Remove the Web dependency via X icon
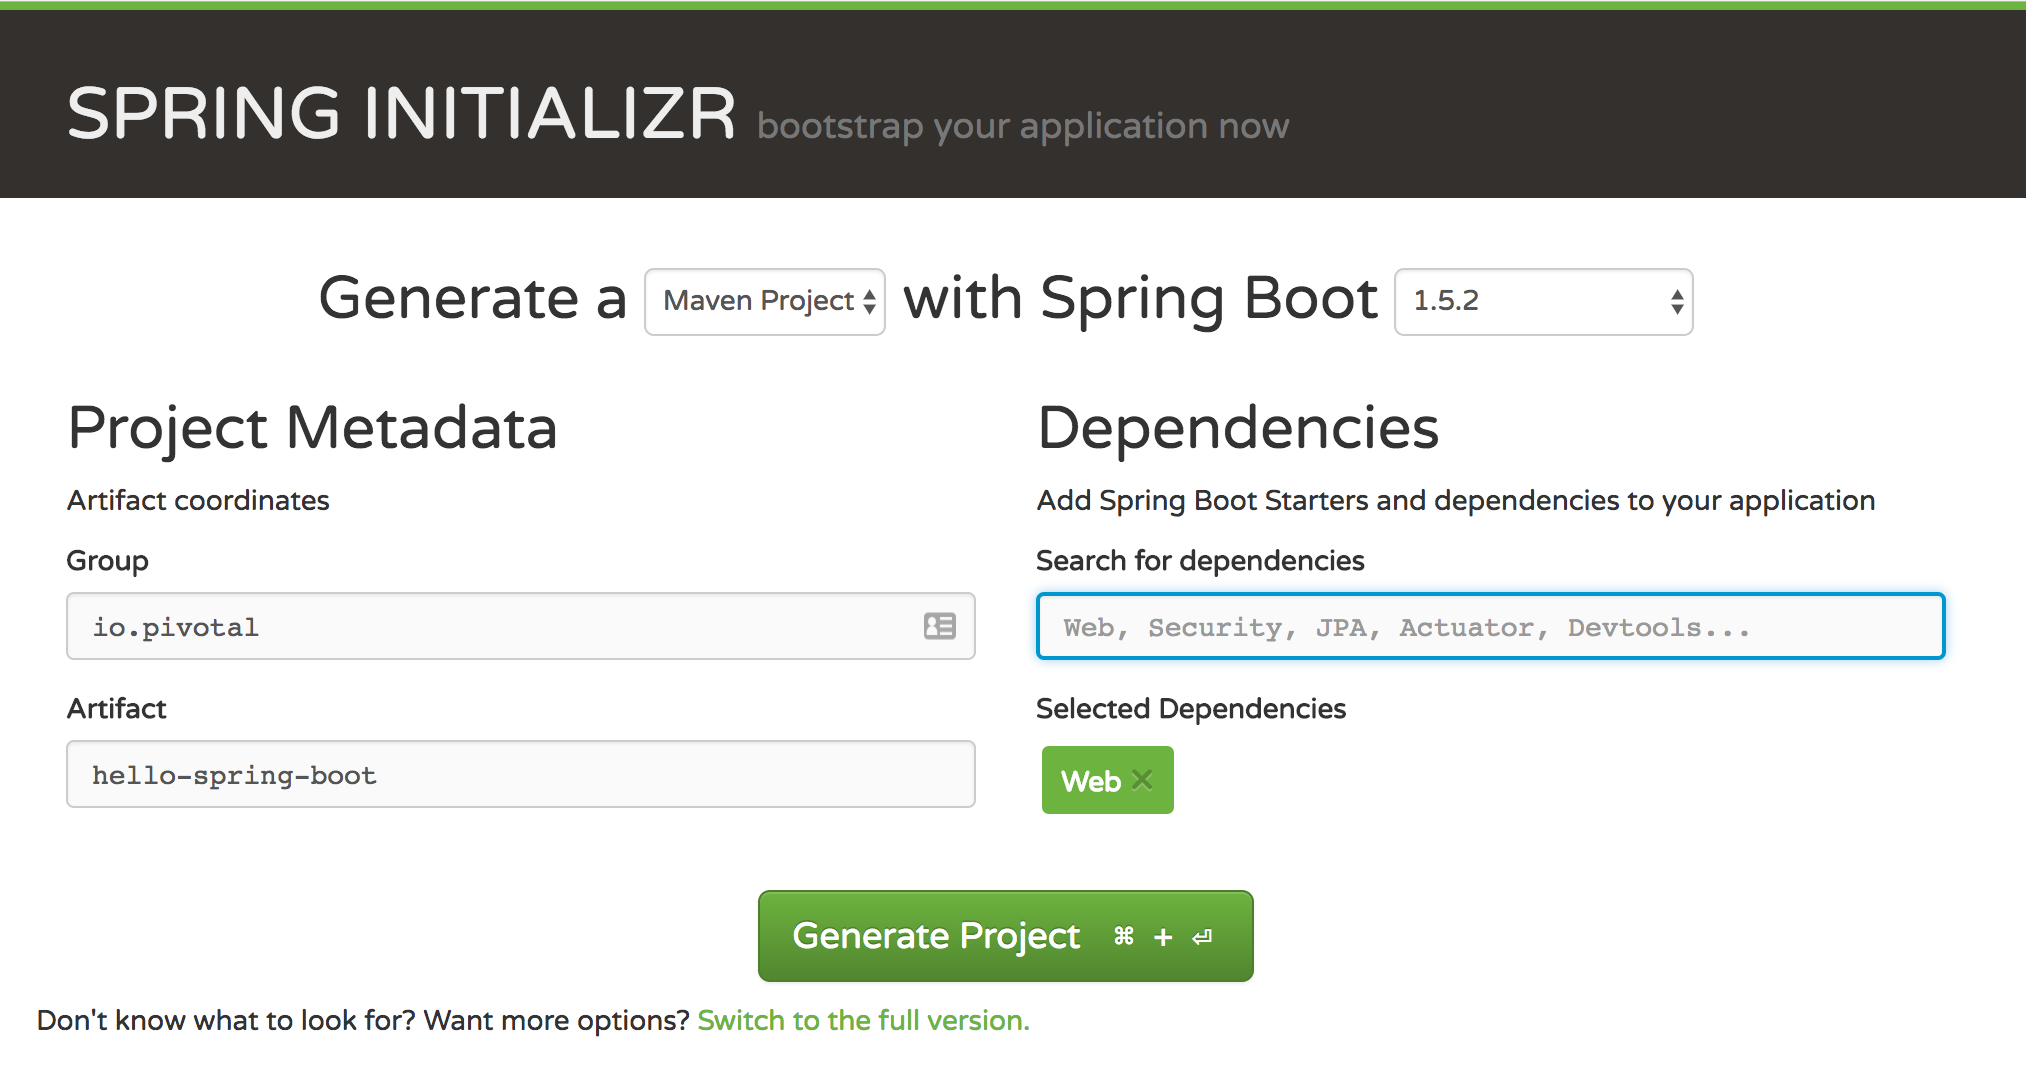This screenshot has width=2026, height=1092. point(1142,780)
